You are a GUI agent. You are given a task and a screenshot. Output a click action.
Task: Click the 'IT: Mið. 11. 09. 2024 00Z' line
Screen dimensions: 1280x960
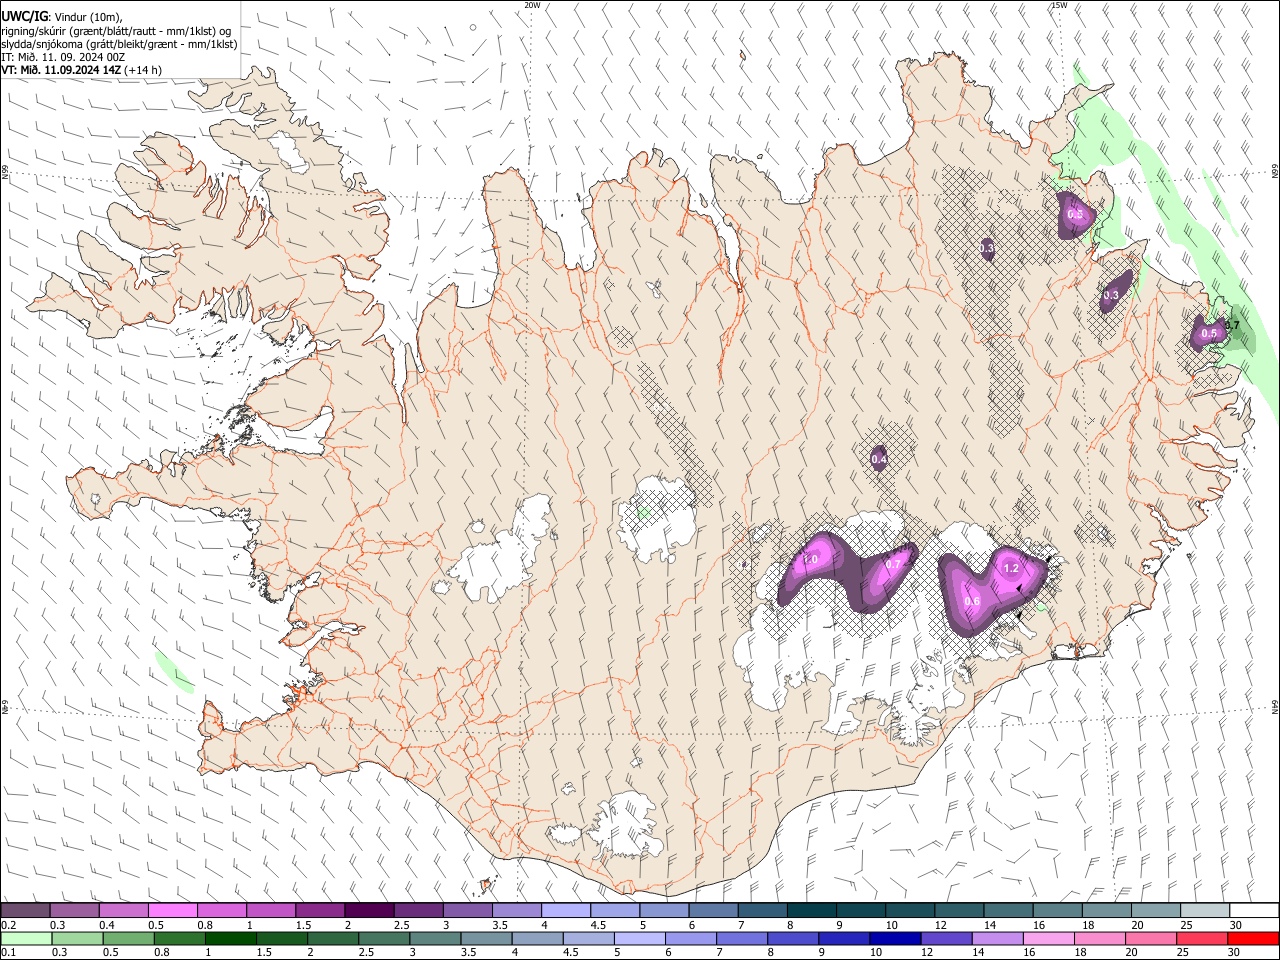point(63,57)
